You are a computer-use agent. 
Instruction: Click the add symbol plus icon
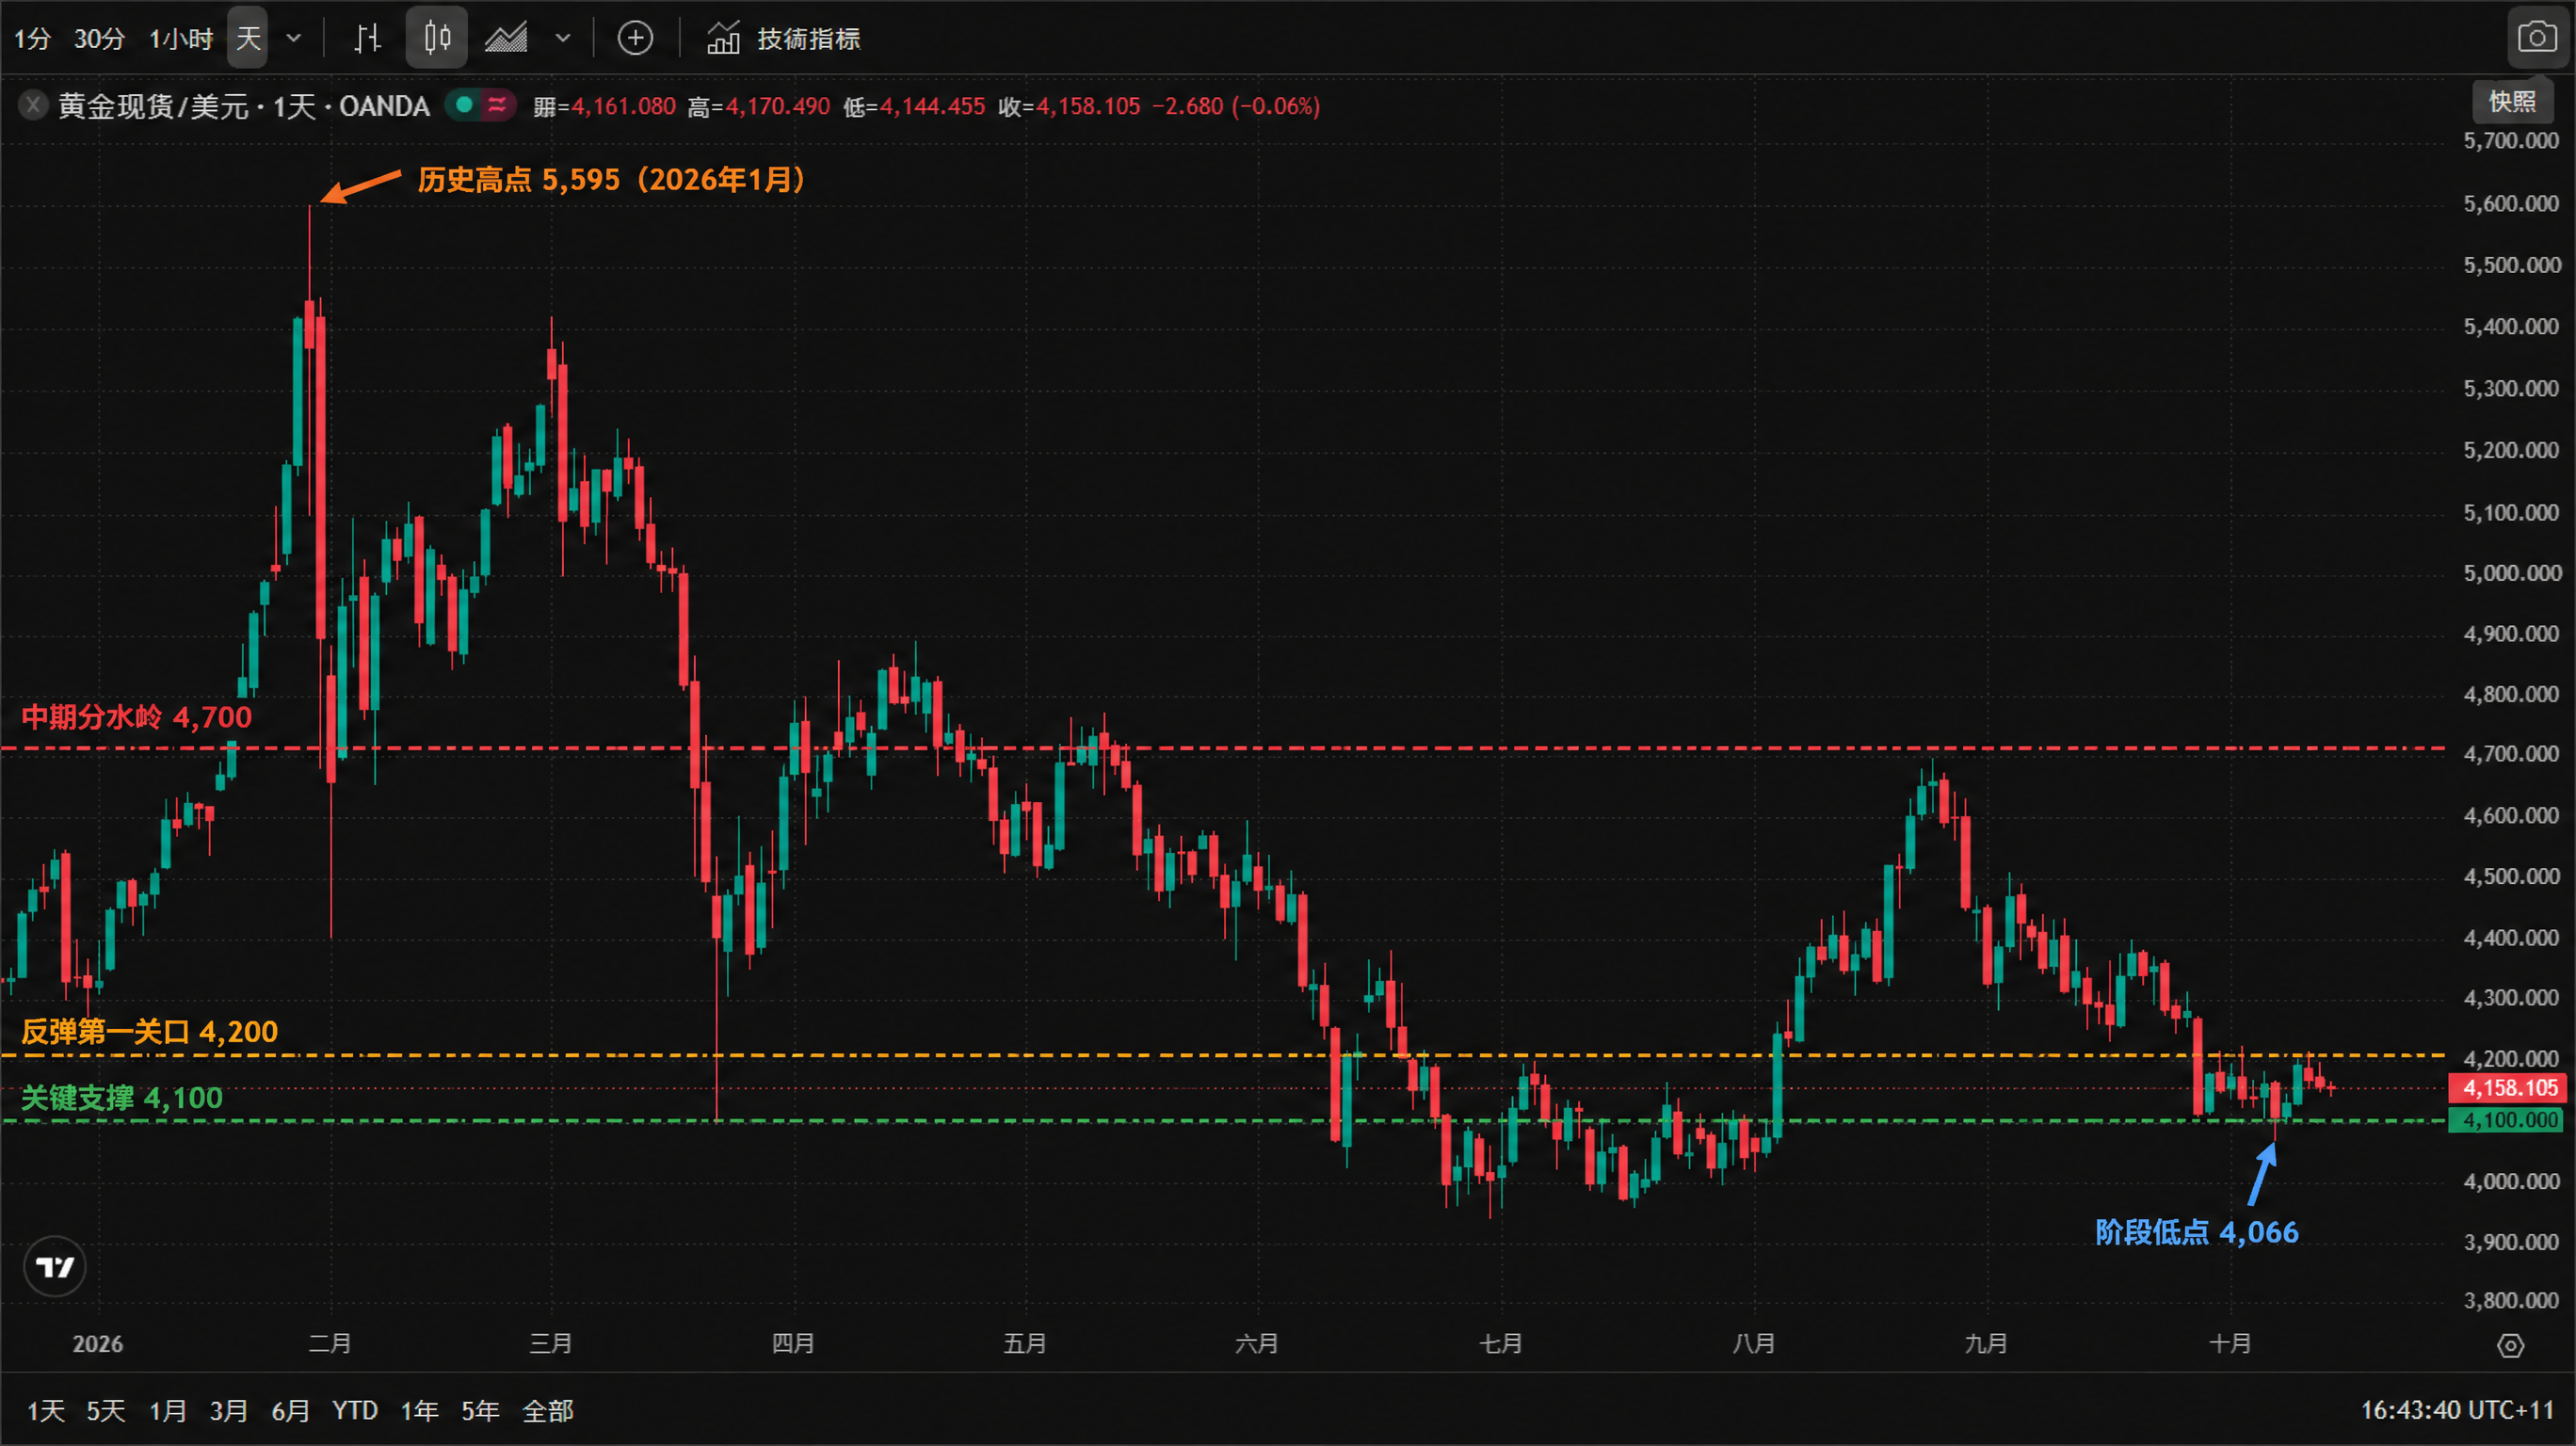(635, 39)
